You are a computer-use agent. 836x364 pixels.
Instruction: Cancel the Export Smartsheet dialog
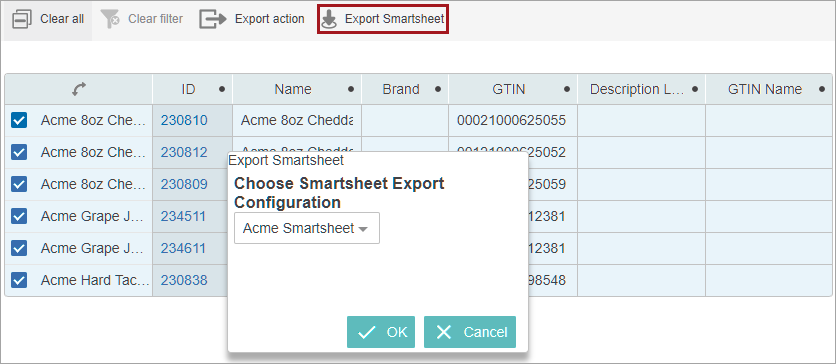(470, 332)
